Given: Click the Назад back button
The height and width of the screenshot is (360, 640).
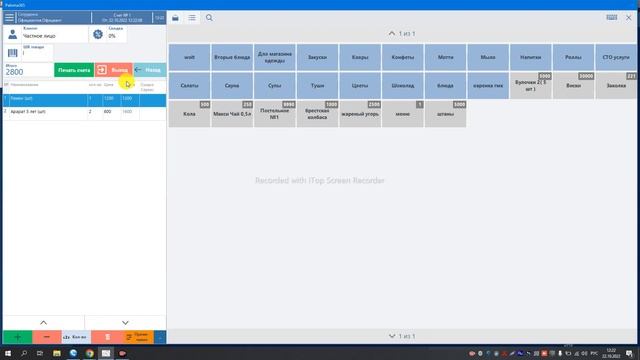Looking at the screenshot, I should [x=149, y=70].
